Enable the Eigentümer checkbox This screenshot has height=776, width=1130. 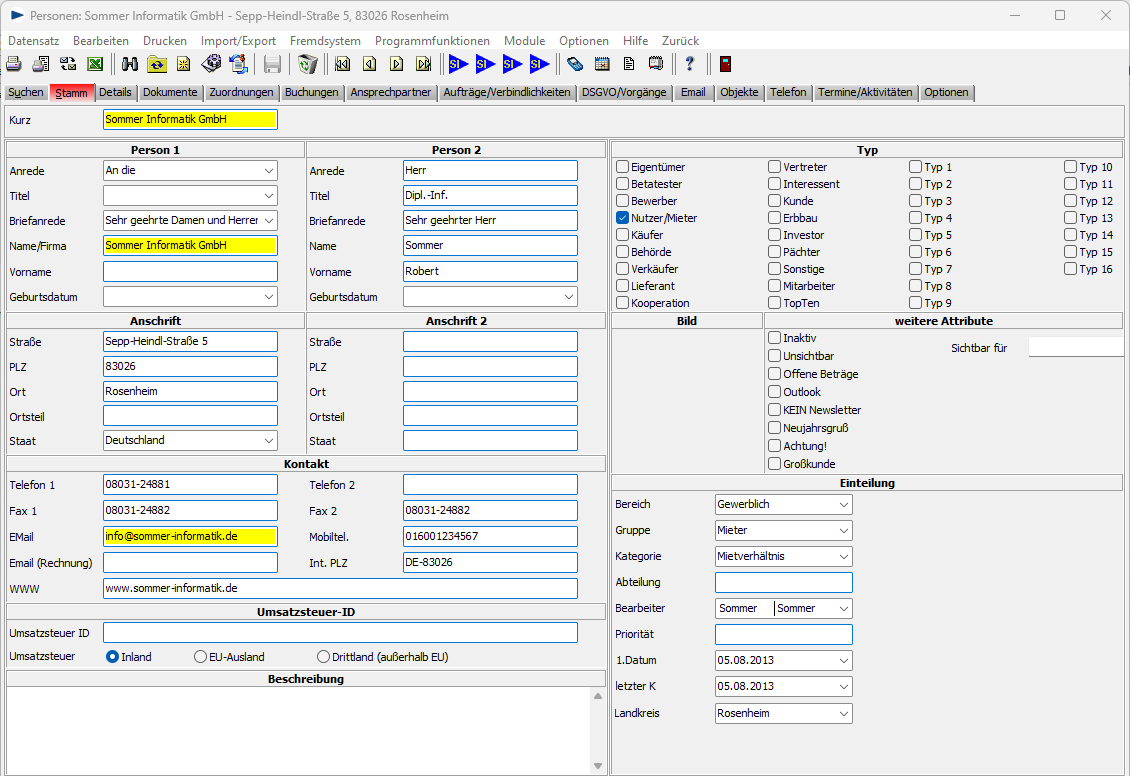622,167
